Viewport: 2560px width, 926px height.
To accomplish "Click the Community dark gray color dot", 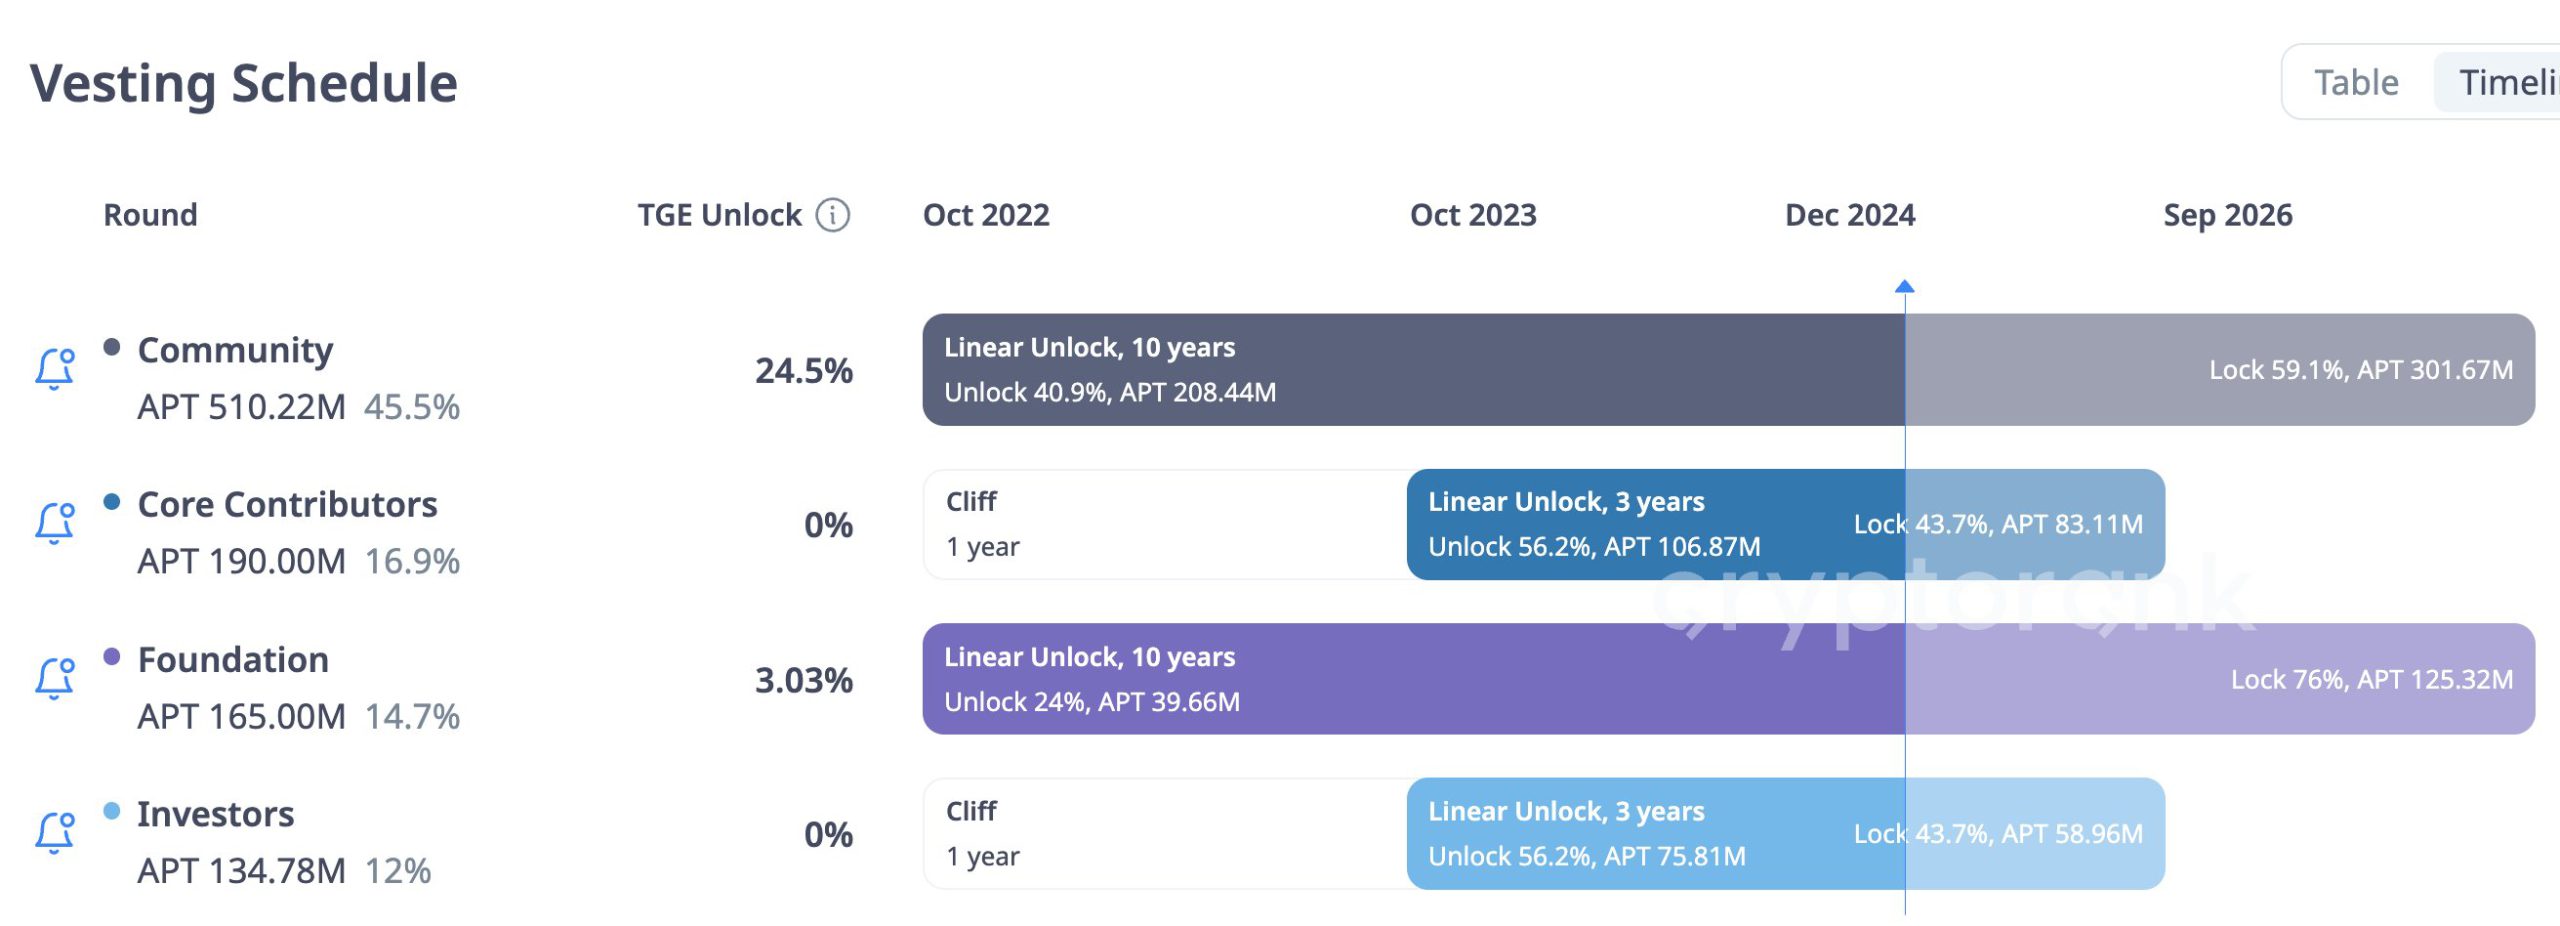I will [112, 347].
